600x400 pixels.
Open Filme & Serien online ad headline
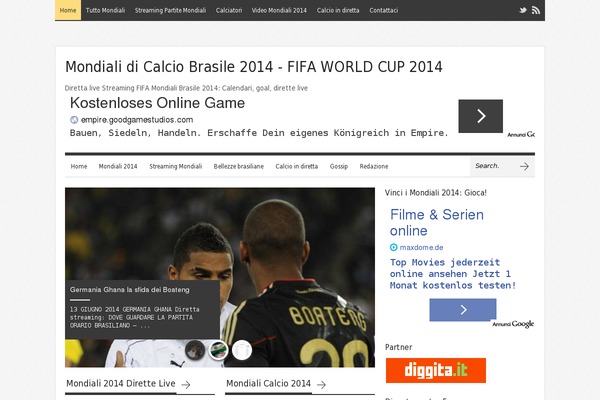tap(437, 222)
